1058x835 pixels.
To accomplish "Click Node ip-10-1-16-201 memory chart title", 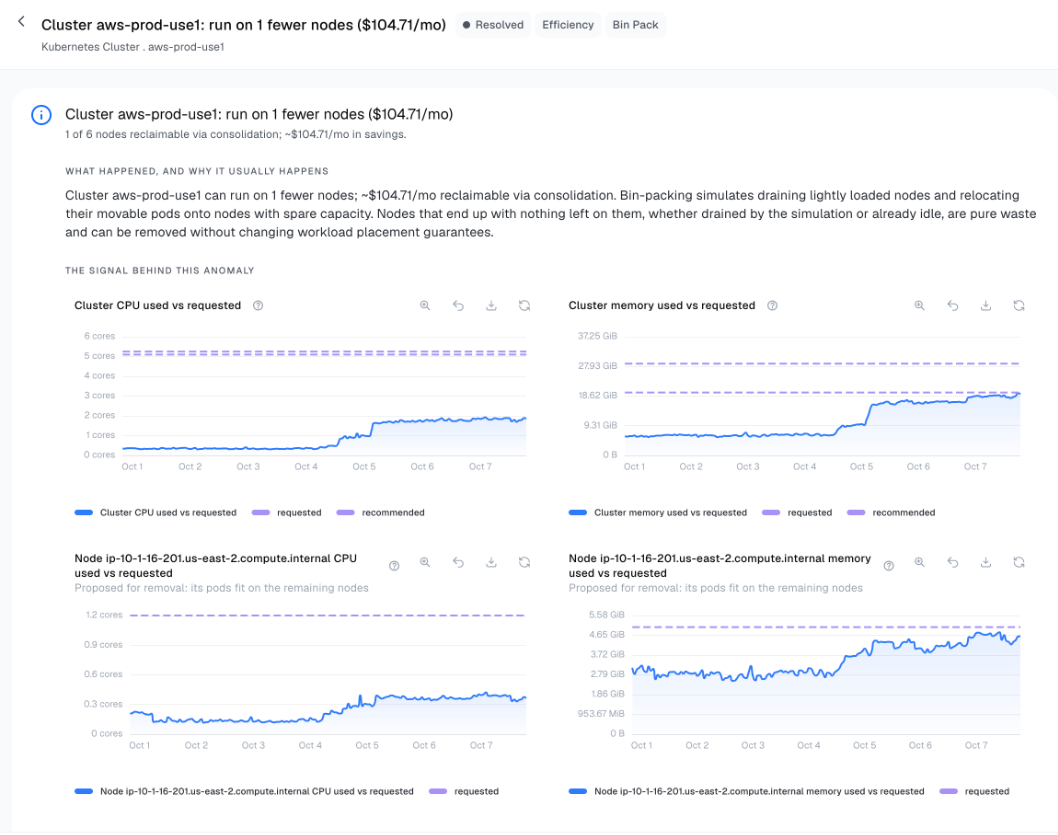I will coord(720,566).
